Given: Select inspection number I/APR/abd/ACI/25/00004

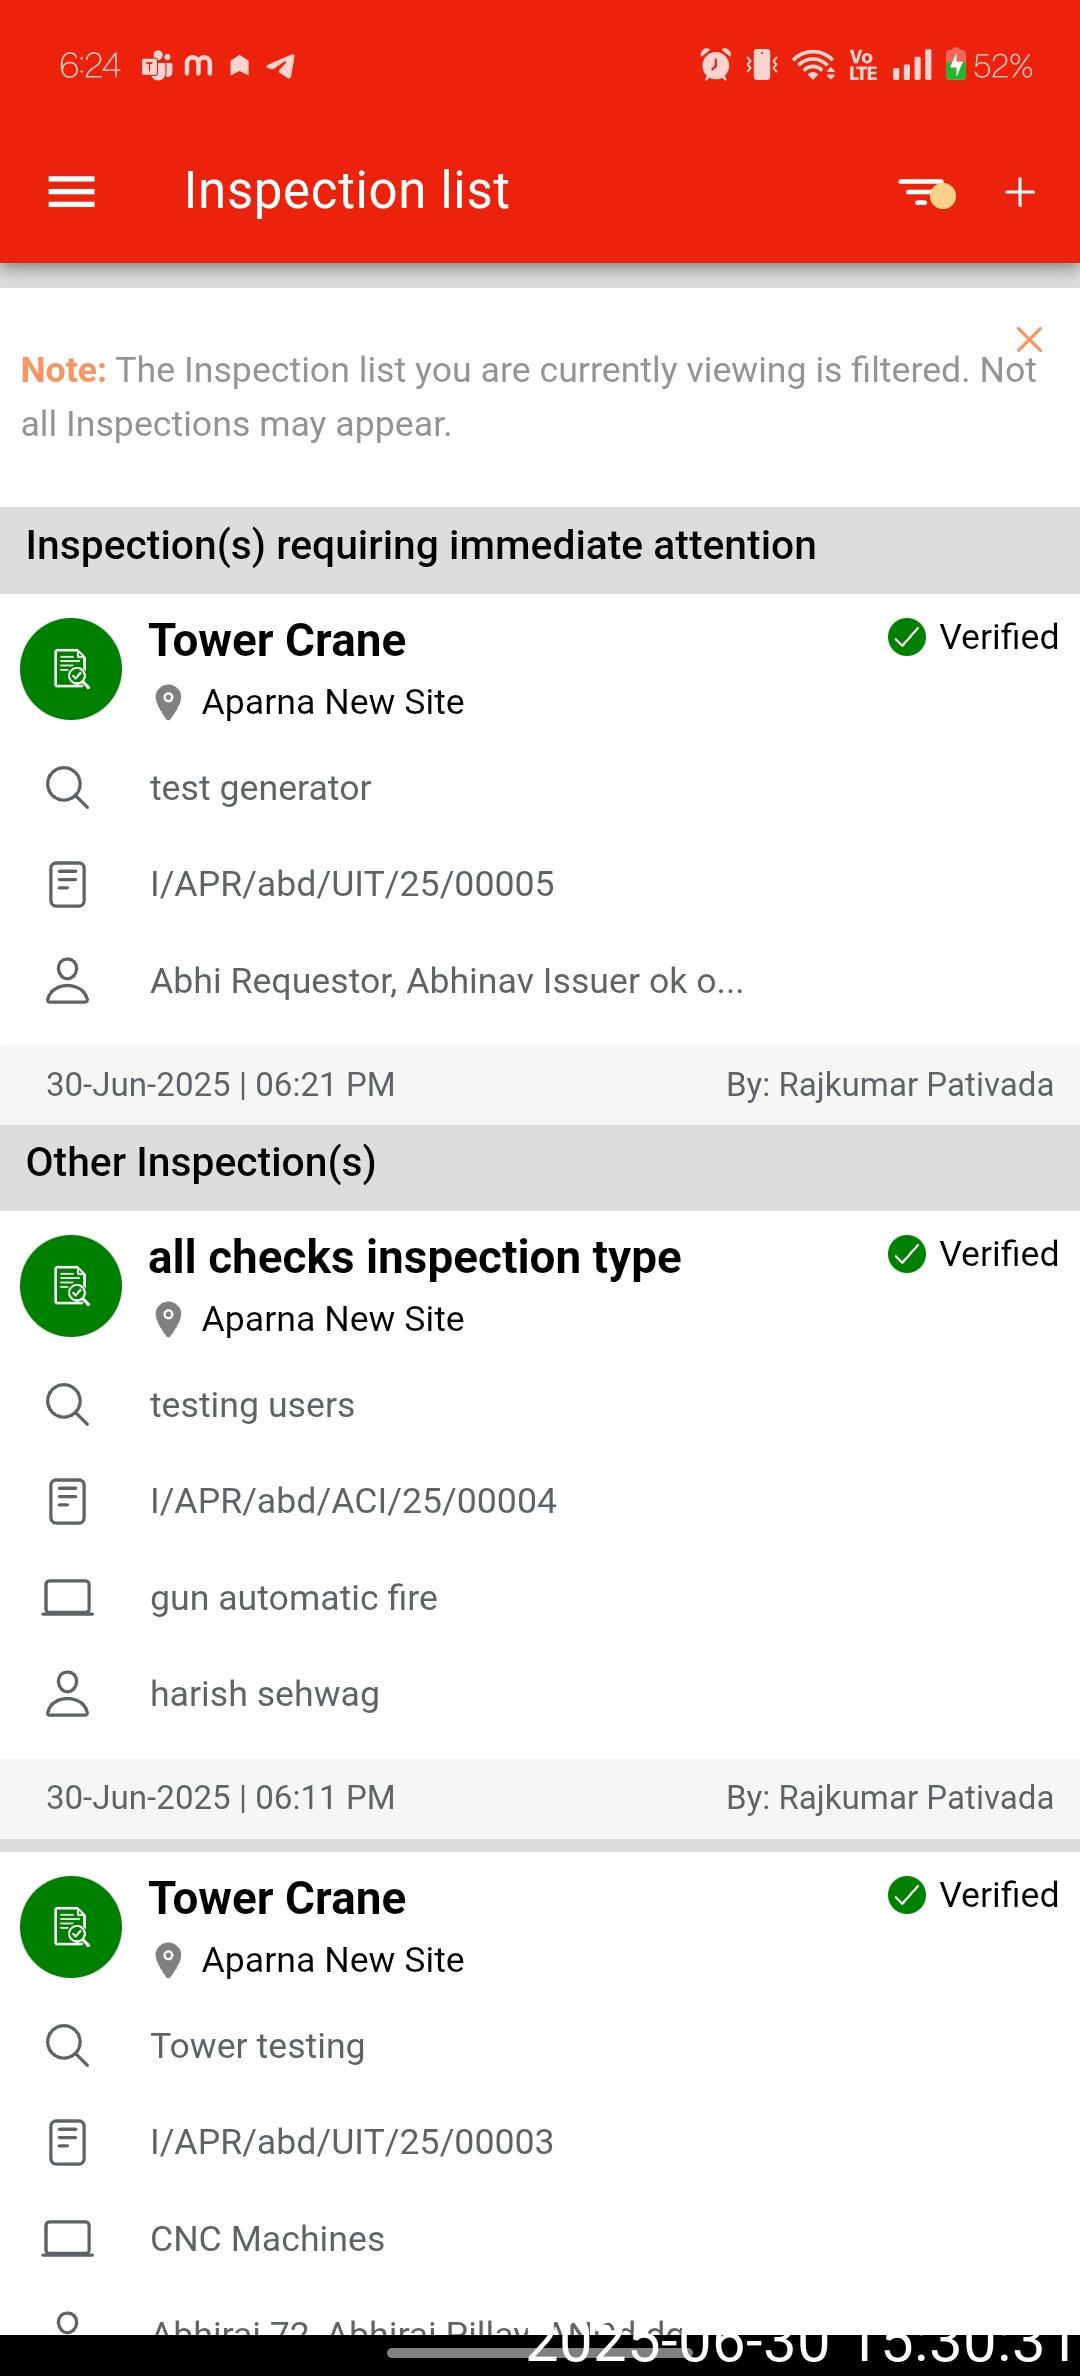Looking at the screenshot, I should pyautogui.click(x=353, y=1502).
